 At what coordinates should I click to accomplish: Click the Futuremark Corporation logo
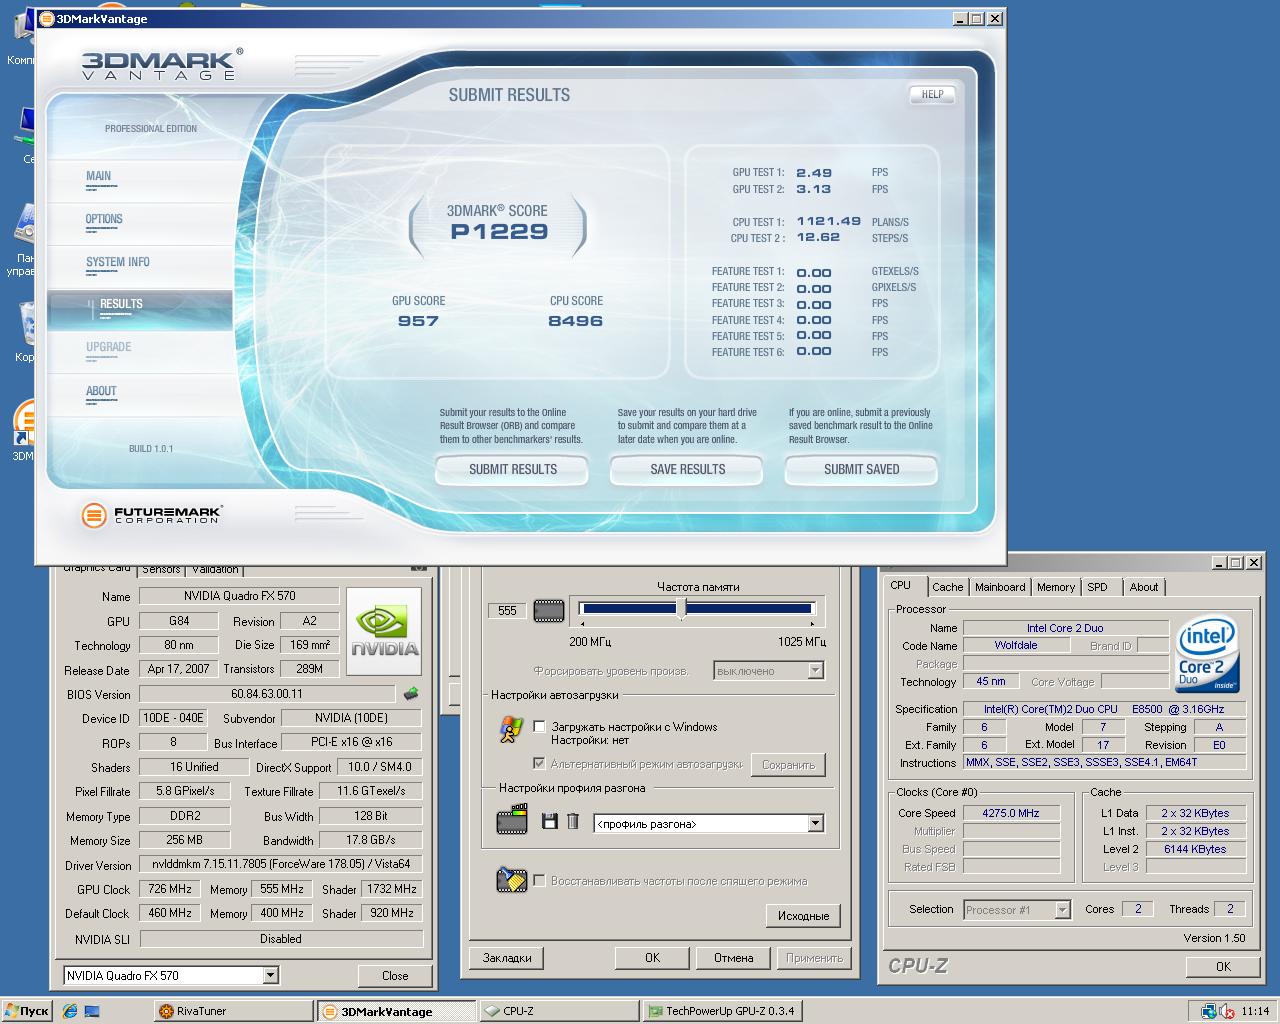click(151, 515)
